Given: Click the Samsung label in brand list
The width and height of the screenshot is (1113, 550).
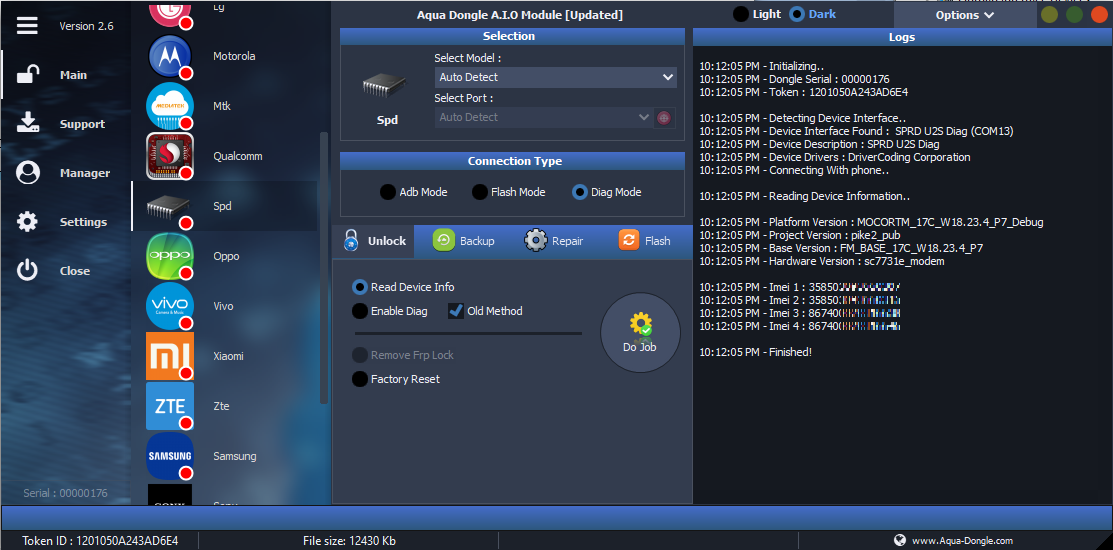Looking at the screenshot, I should pos(235,456).
